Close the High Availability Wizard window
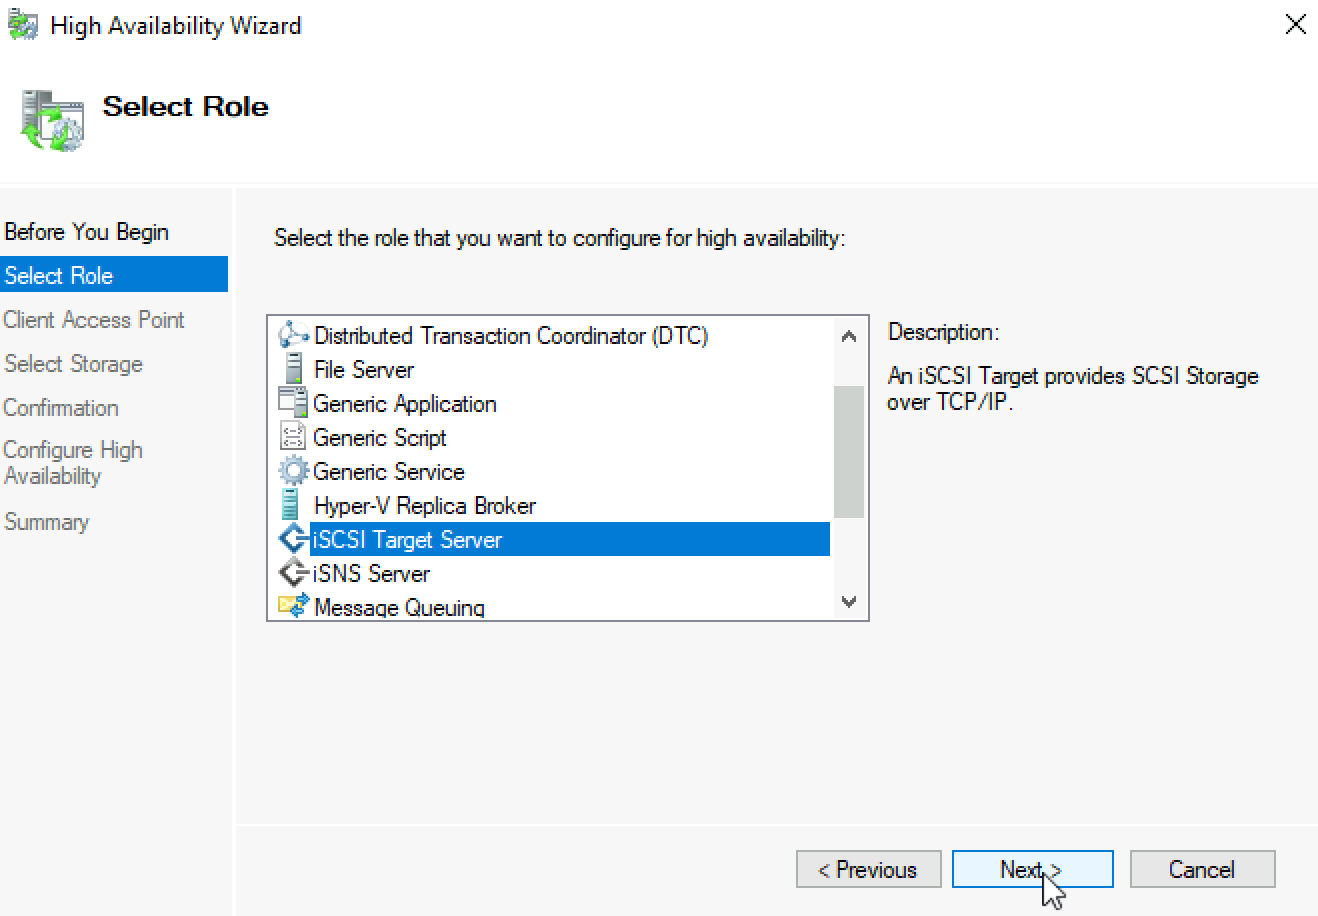Viewport: 1318px width, 916px height. 1295,25
